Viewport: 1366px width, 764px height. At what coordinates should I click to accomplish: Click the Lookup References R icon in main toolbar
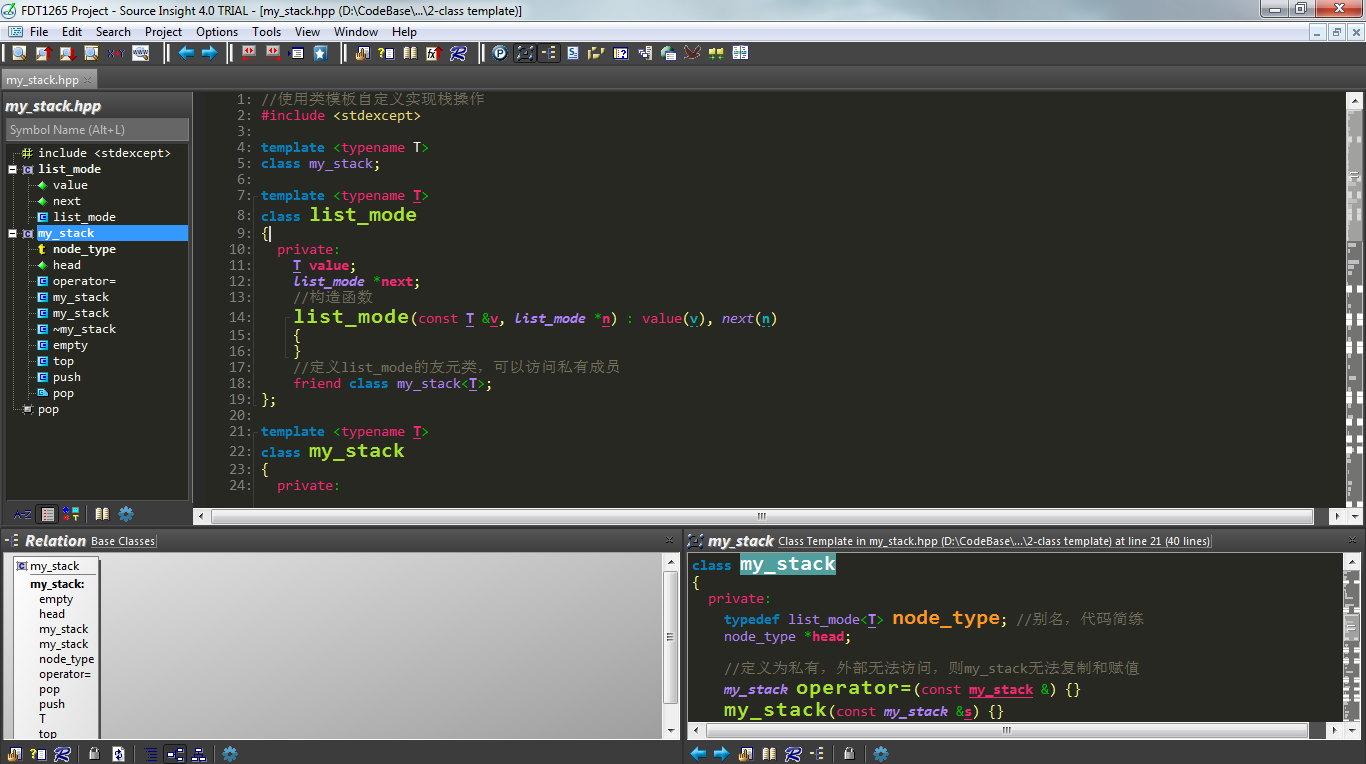tap(458, 53)
